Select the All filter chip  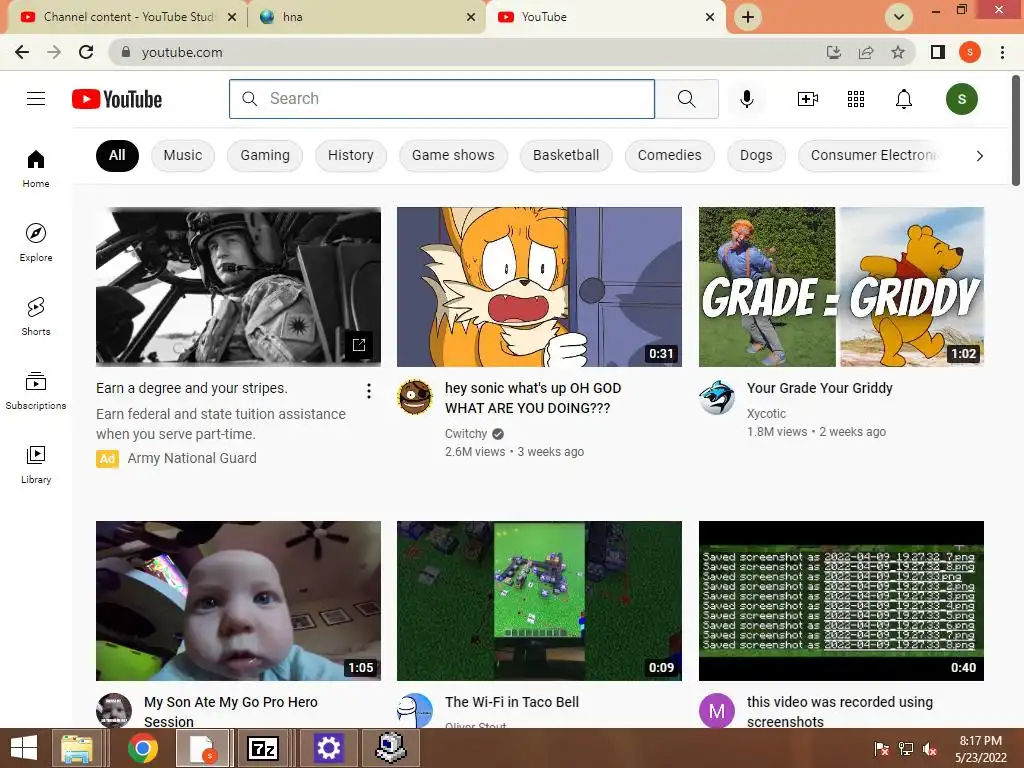point(117,155)
